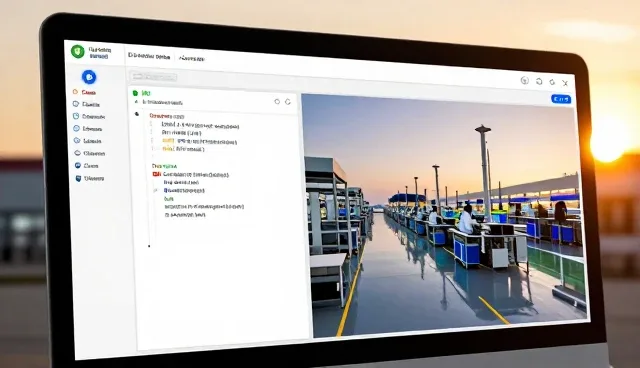Select the cloud-shaped sidebar icon
This screenshot has width=640, height=368.
tap(78, 153)
